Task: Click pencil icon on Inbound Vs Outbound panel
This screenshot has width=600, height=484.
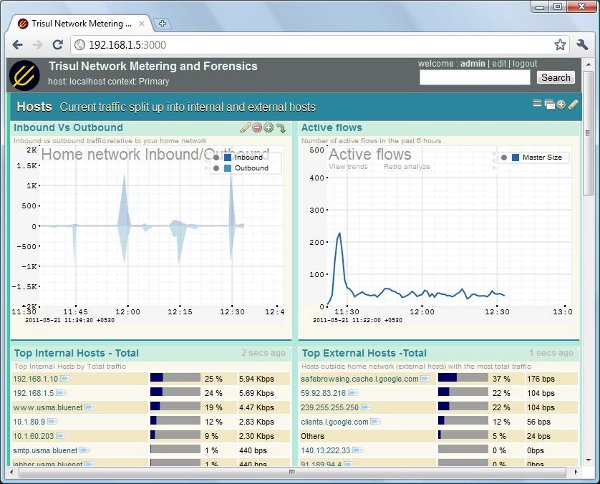Action: coord(245,128)
